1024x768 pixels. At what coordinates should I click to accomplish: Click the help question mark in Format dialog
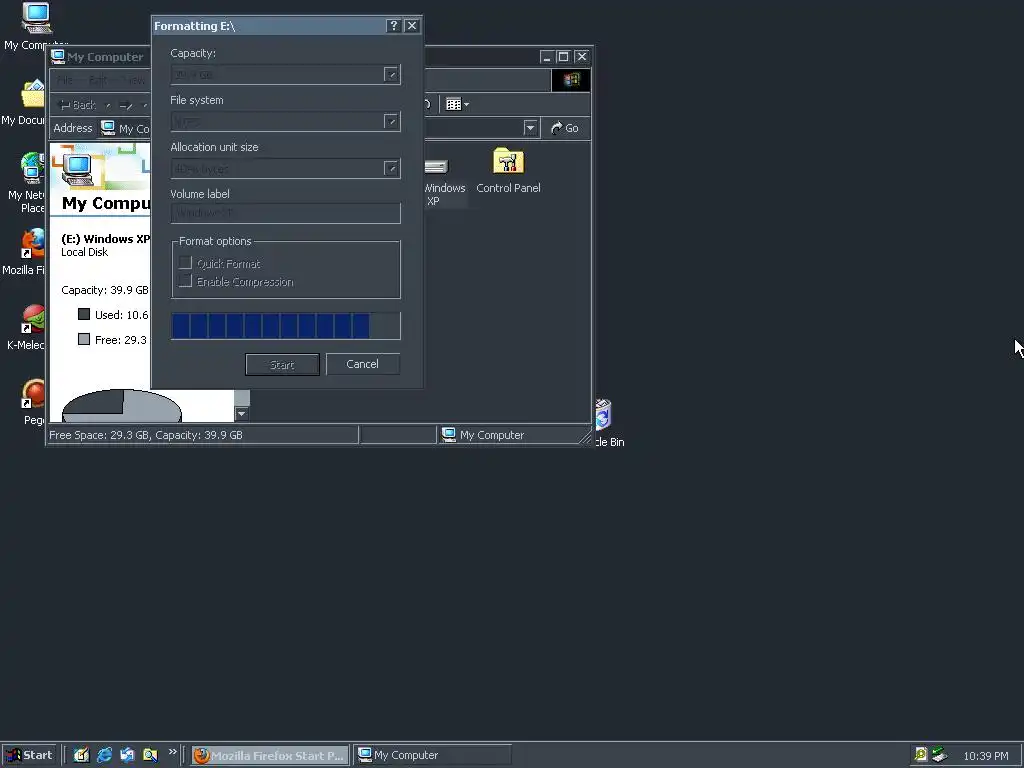point(393,25)
